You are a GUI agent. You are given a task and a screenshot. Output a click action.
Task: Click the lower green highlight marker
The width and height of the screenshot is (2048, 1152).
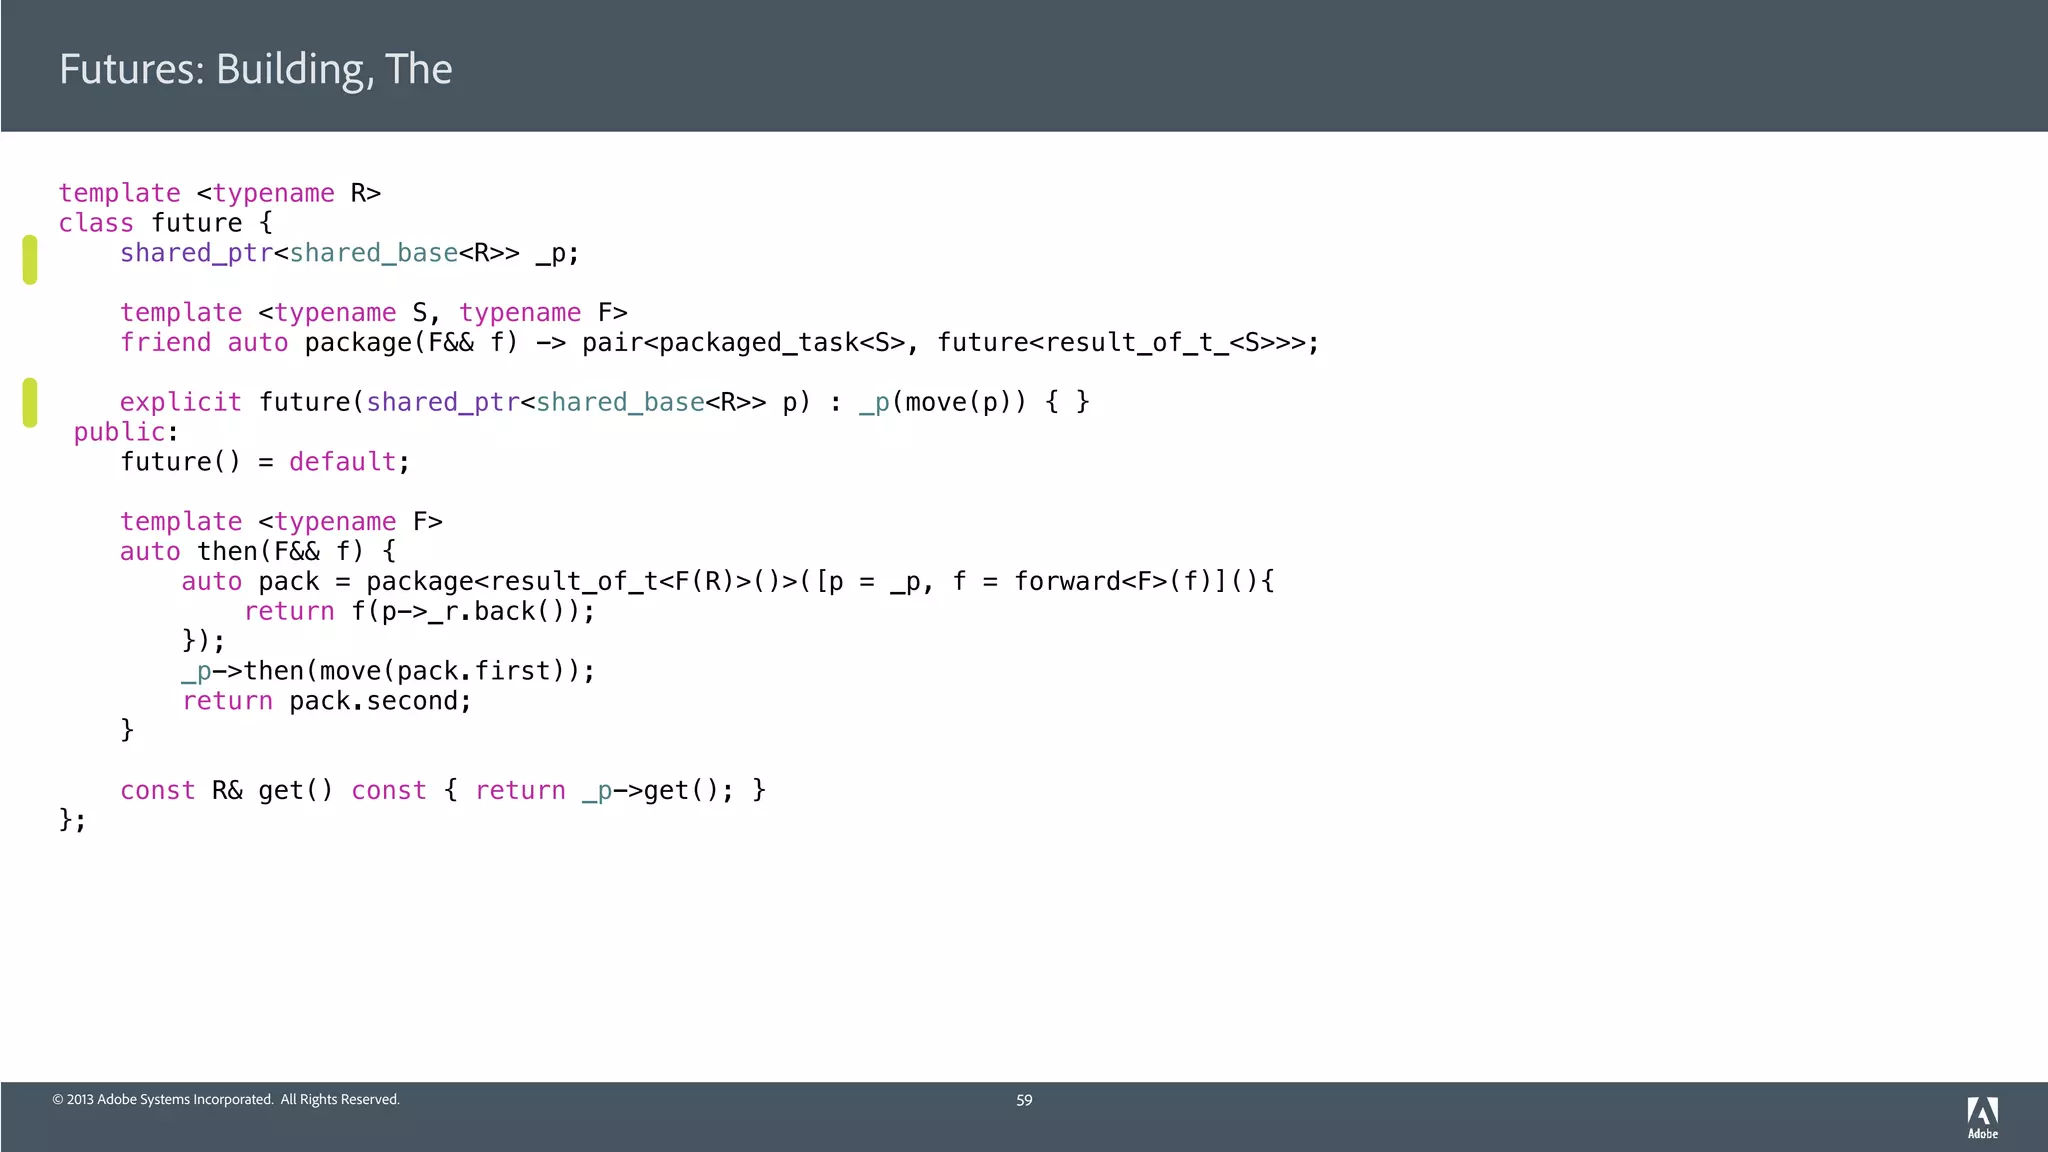[30, 402]
